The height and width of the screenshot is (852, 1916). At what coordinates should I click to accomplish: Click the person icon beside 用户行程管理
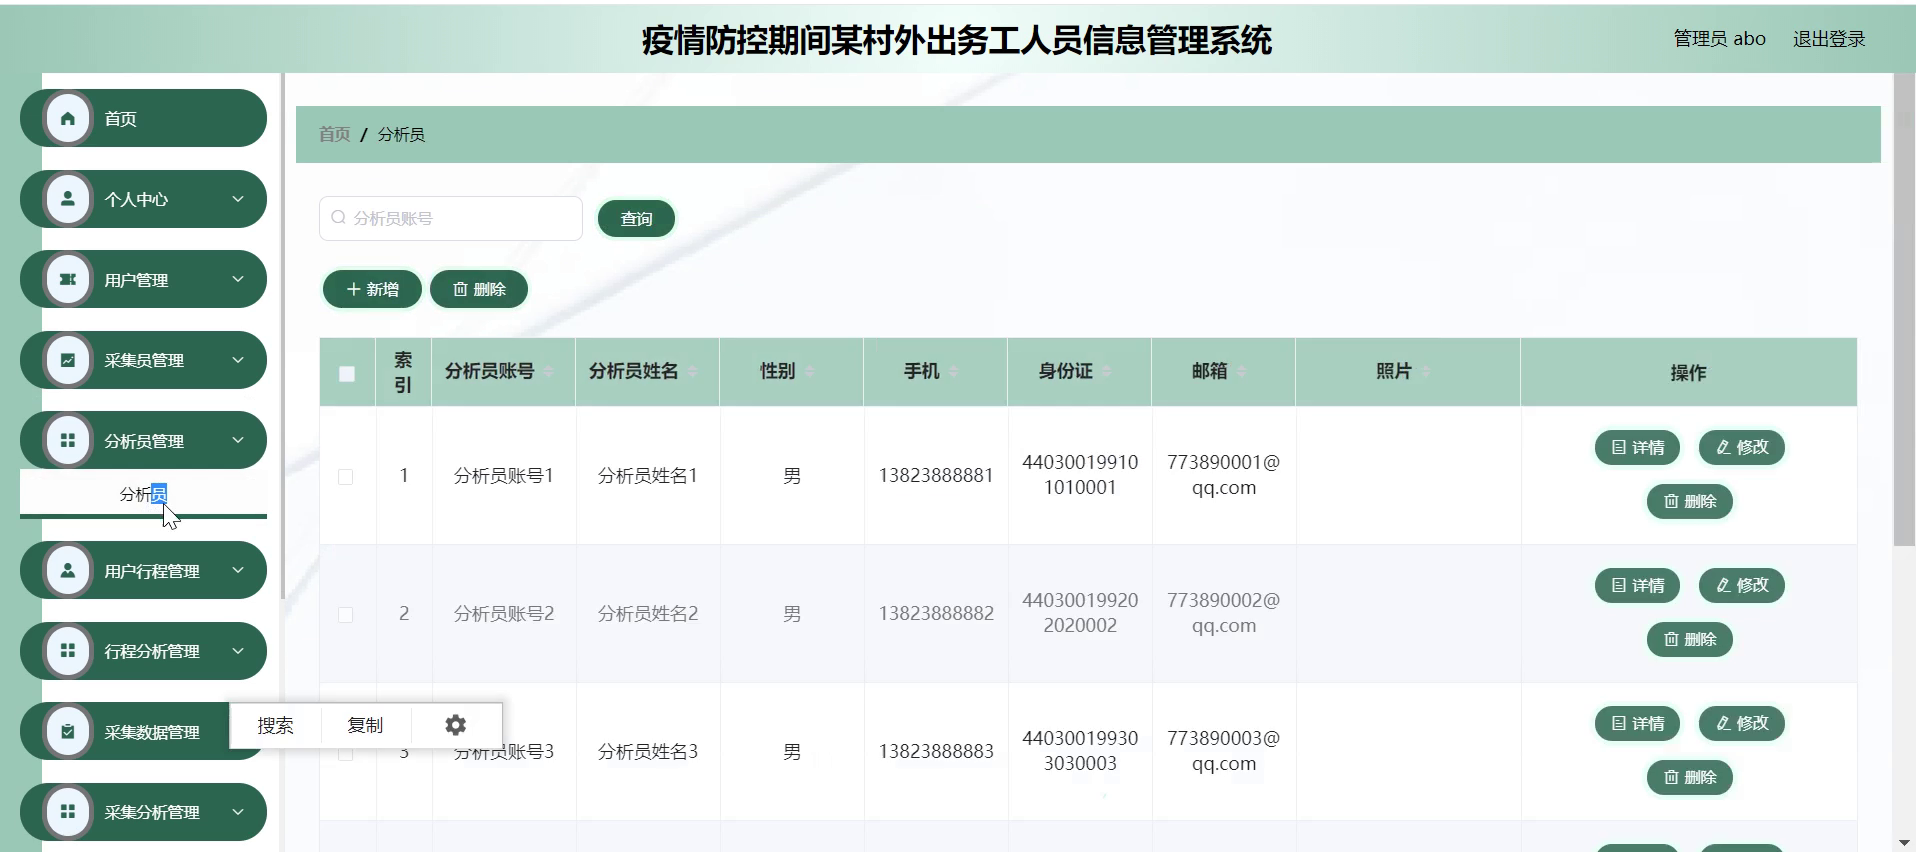coord(68,570)
